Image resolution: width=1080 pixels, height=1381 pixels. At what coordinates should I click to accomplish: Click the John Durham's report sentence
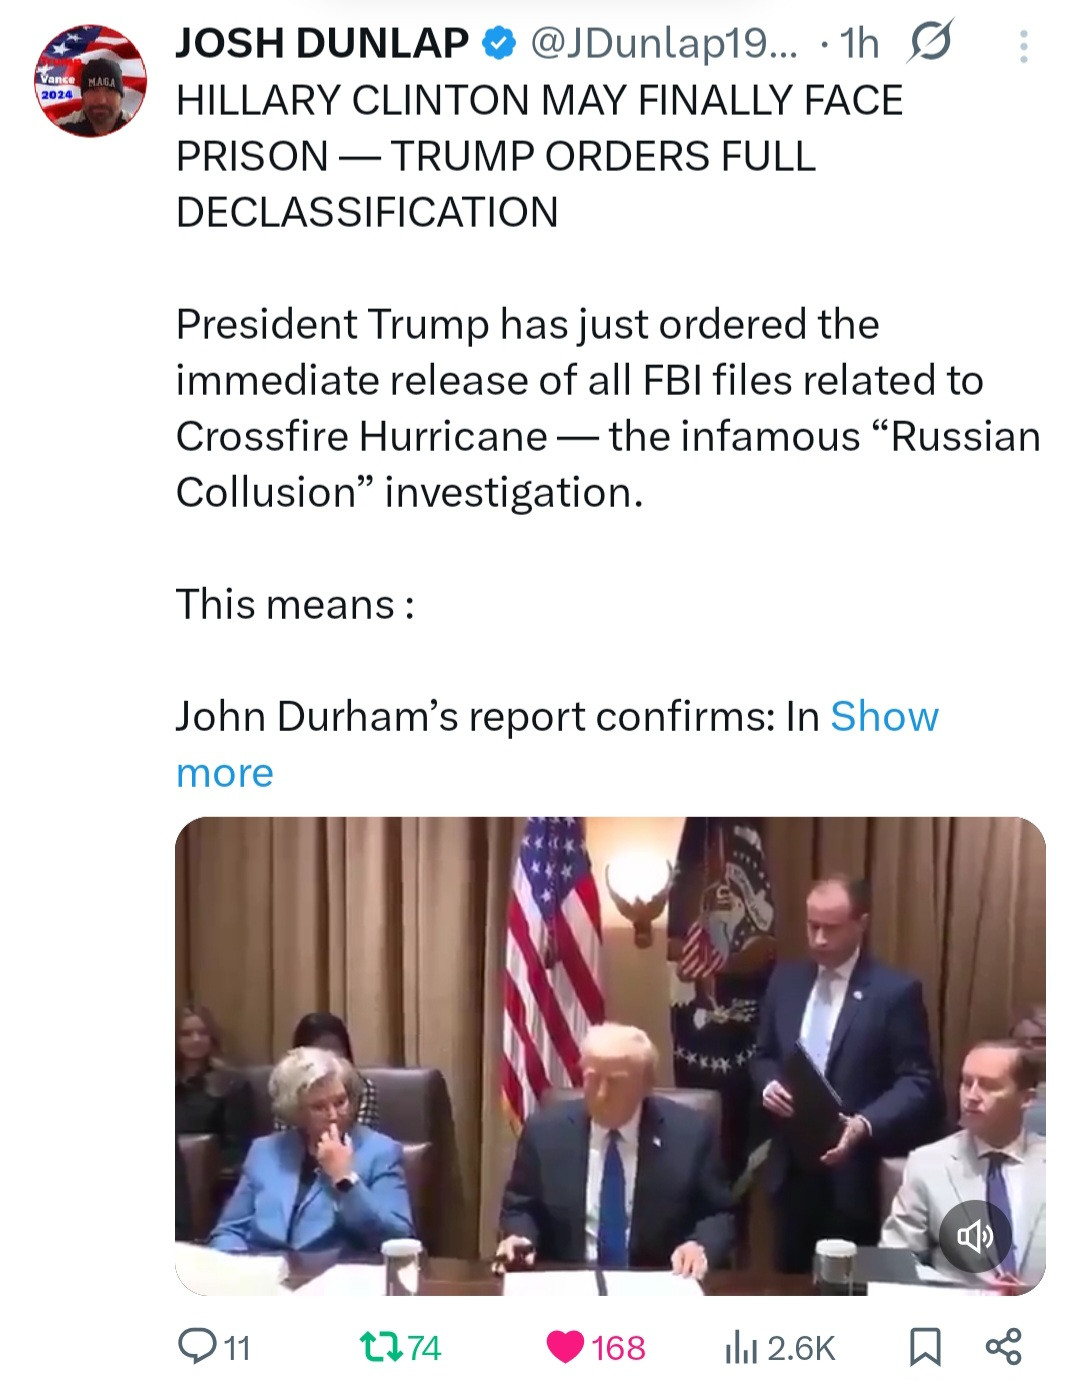(x=497, y=717)
